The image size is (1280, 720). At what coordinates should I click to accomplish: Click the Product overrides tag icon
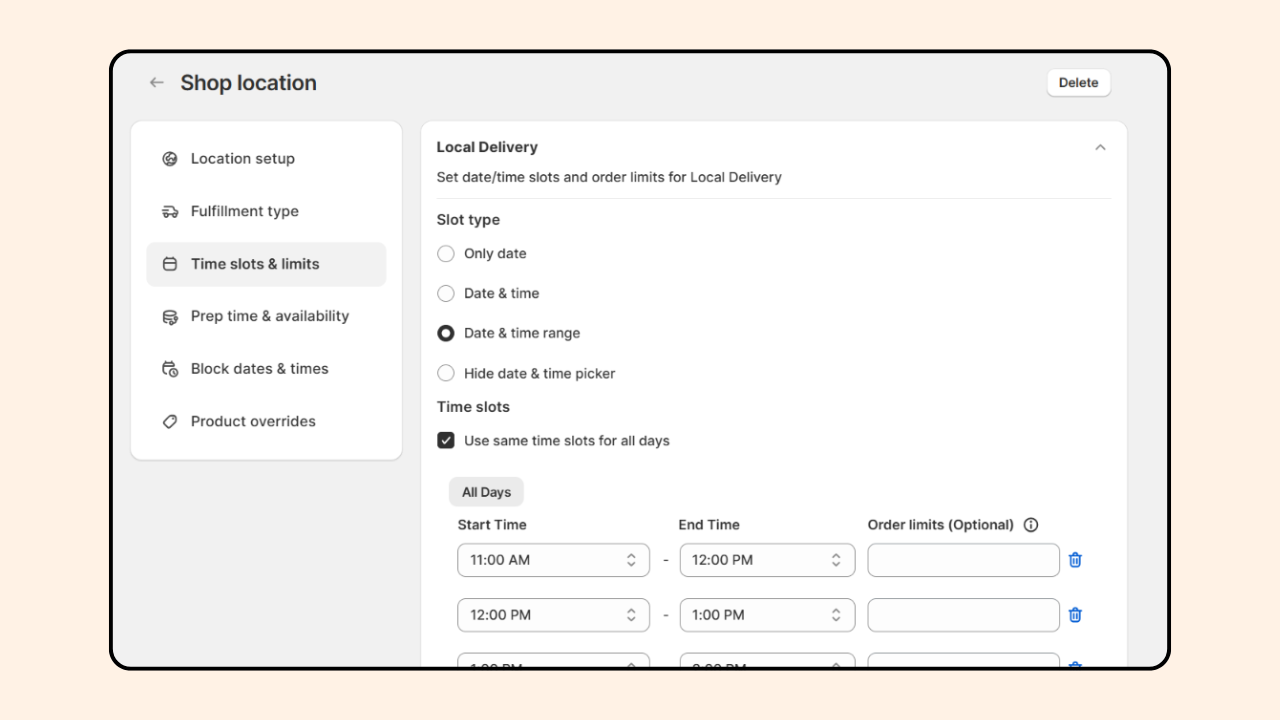170,422
